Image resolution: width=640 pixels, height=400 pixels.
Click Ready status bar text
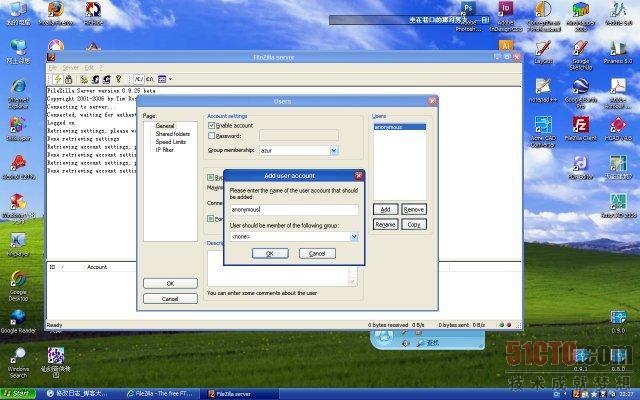click(55, 325)
